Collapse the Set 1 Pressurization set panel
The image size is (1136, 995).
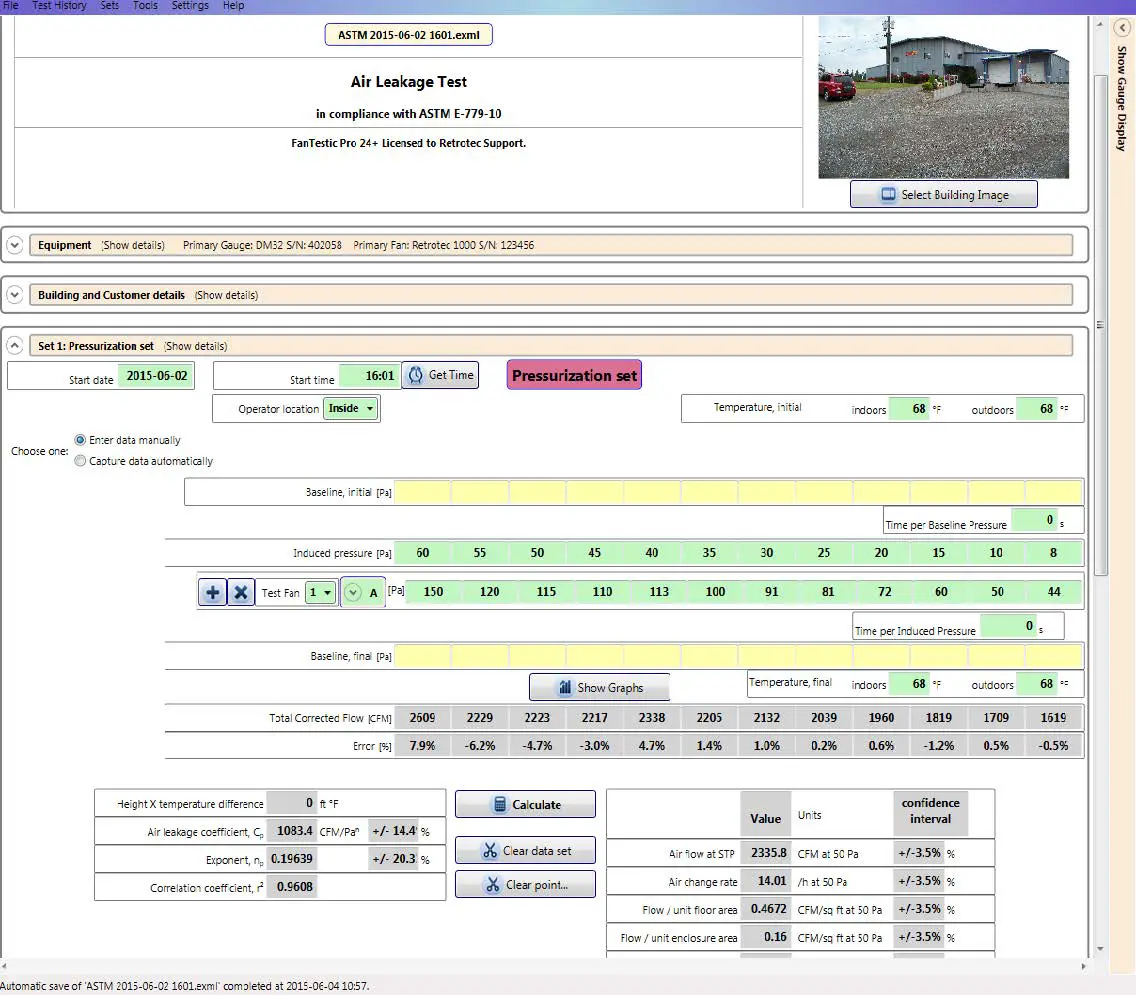pyautogui.click(x=14, y=344)
